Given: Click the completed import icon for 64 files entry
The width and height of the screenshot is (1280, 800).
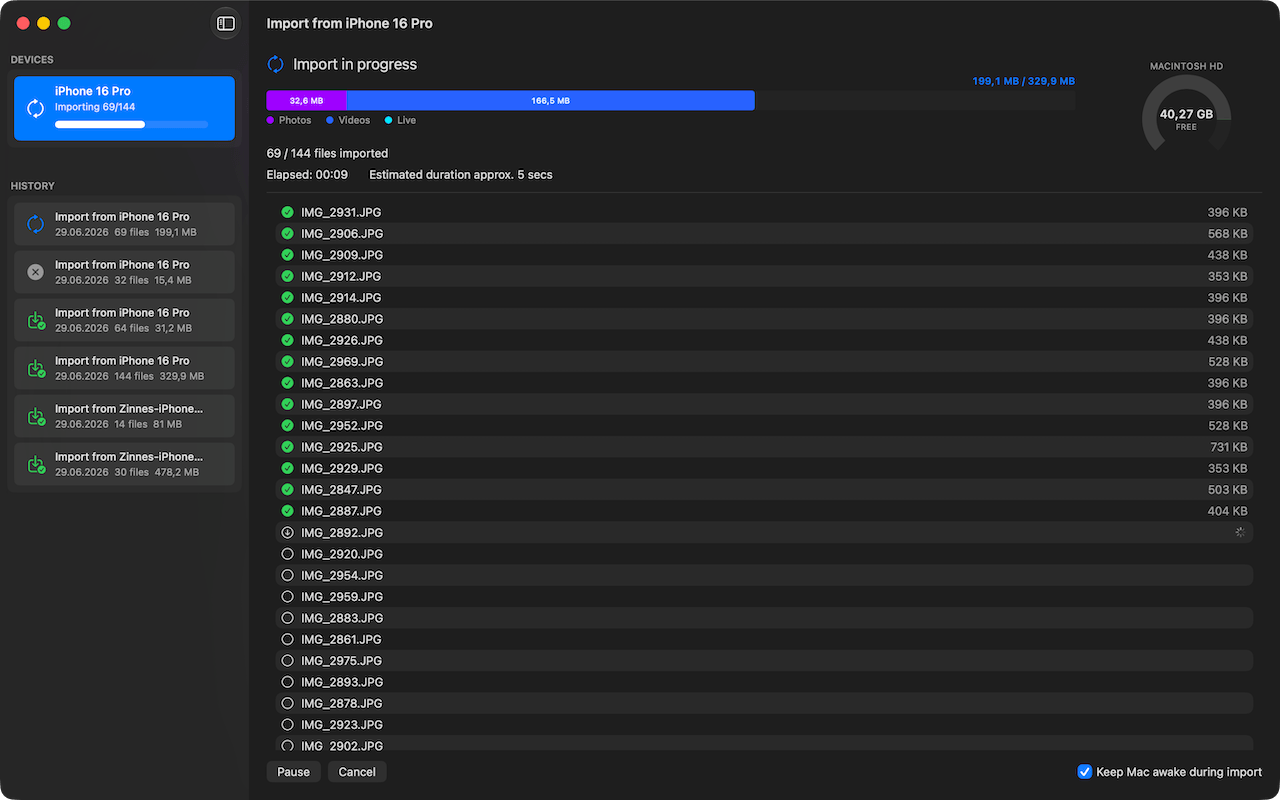Looking at the screenshot, I should pyautogui.click(x=35, y=320).
